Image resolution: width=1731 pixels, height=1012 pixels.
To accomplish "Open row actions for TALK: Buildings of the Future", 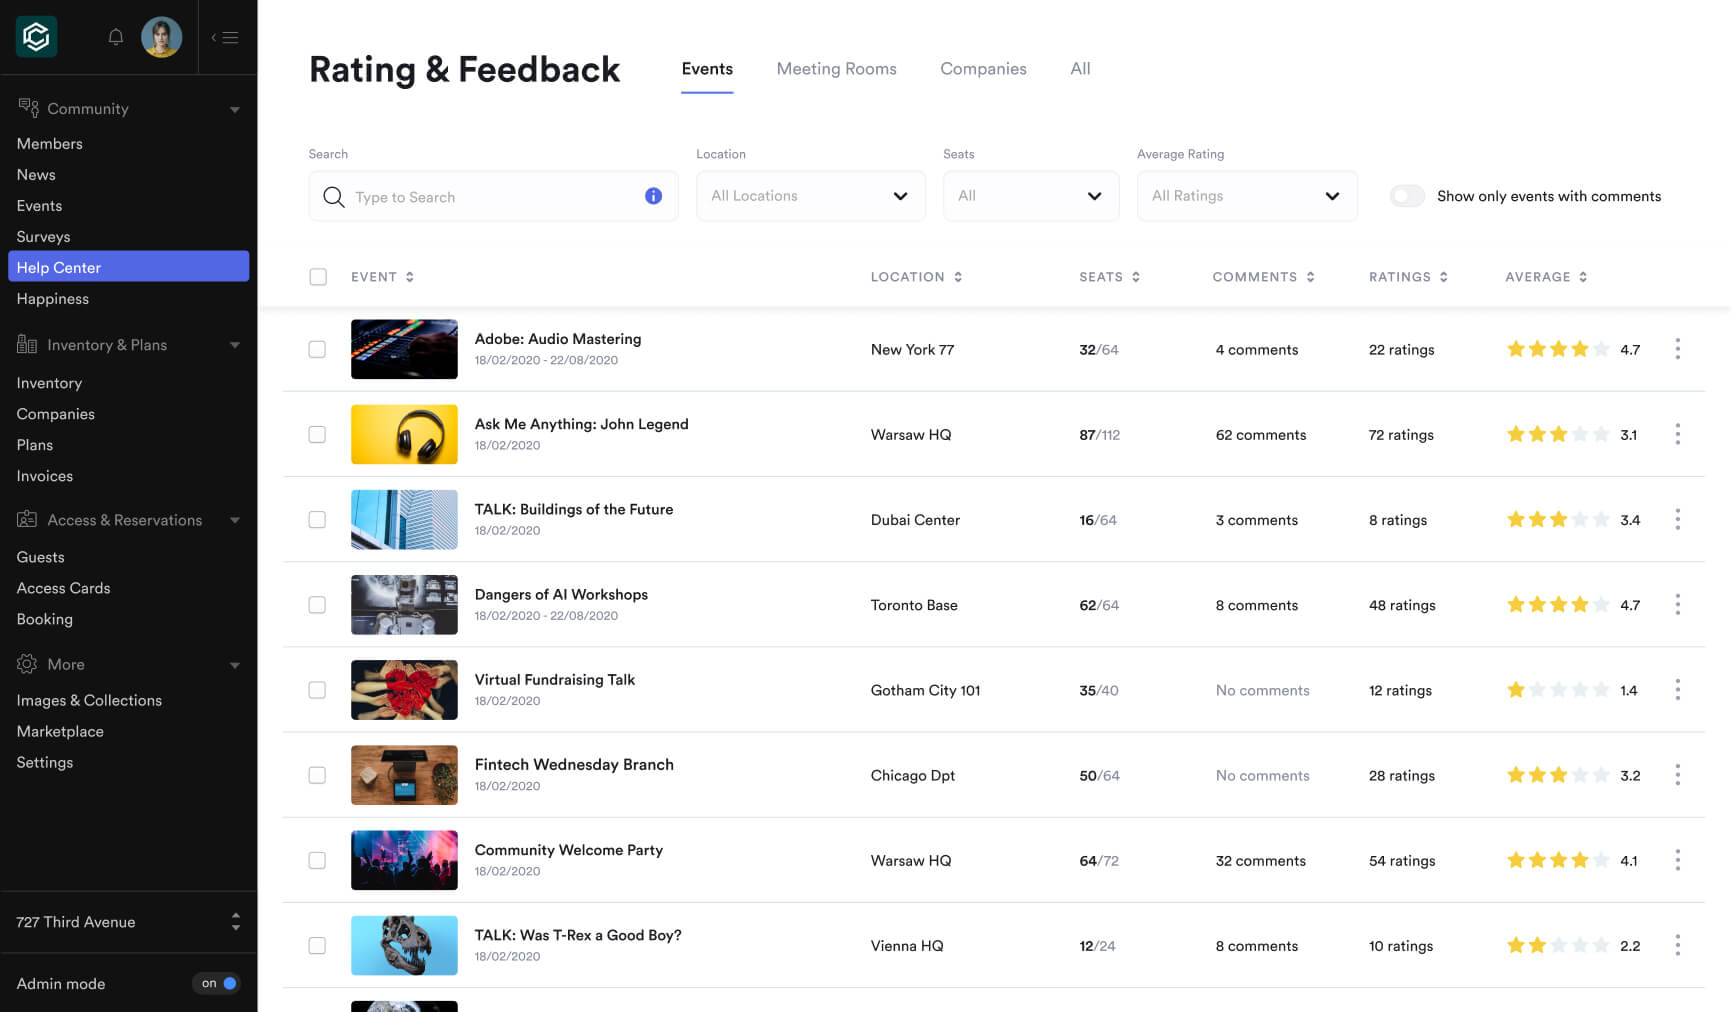I will click(x=1677, y=519).
